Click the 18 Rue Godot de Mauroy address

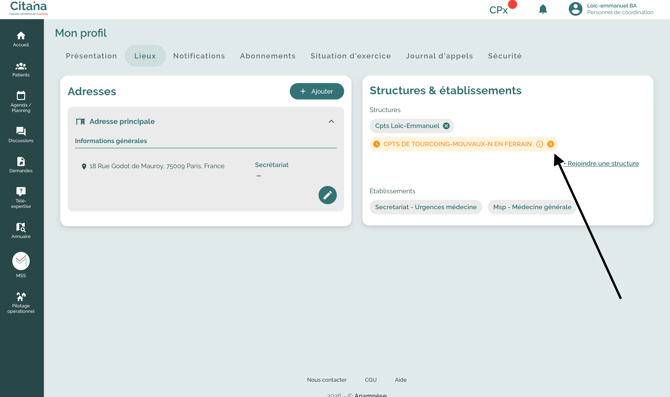click(156, 166)
